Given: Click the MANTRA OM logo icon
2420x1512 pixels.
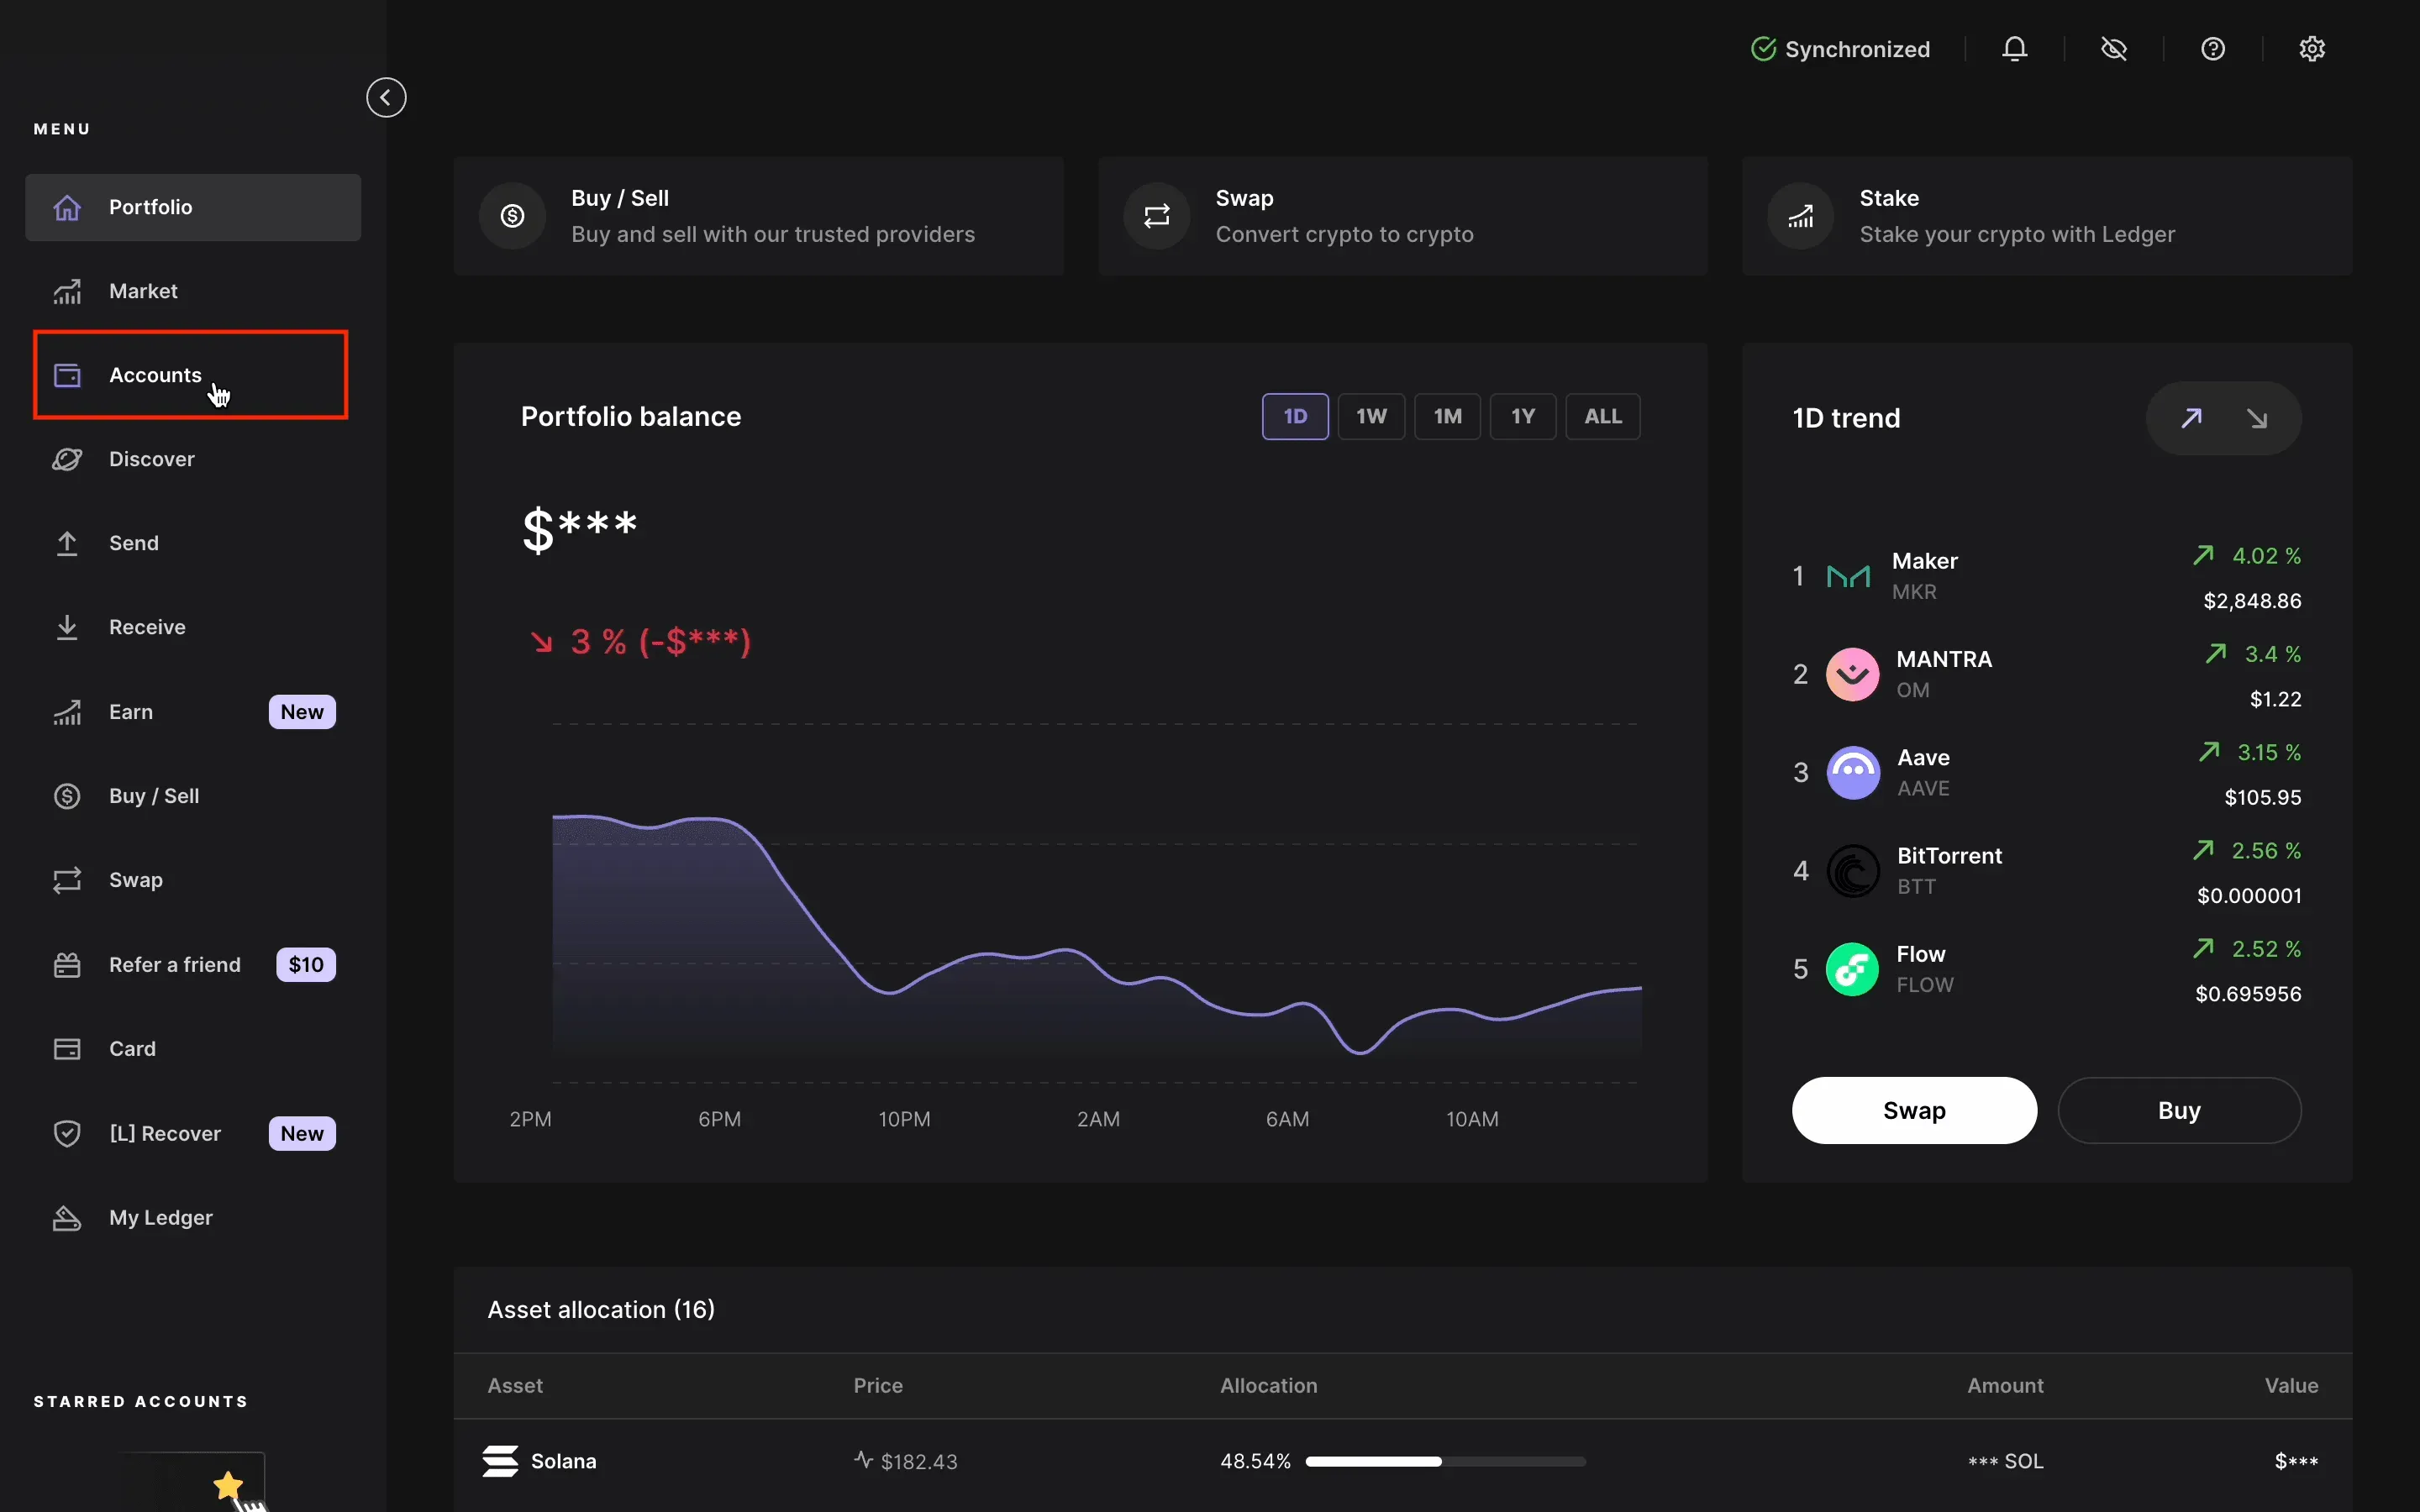Looking at the screenshot, I should 1853,674.
